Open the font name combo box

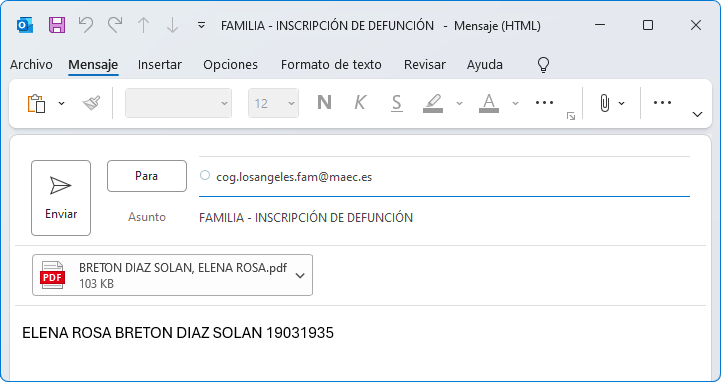(x=178, y=103)
